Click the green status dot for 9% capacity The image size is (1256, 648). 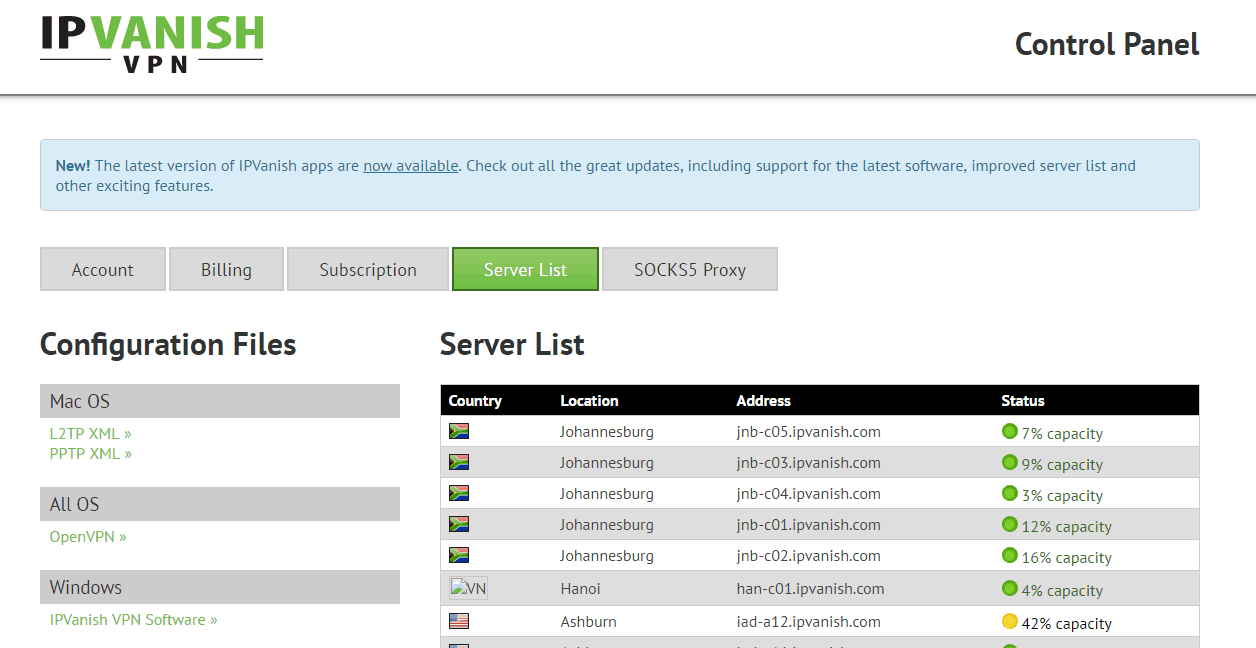click(1010, 463)
